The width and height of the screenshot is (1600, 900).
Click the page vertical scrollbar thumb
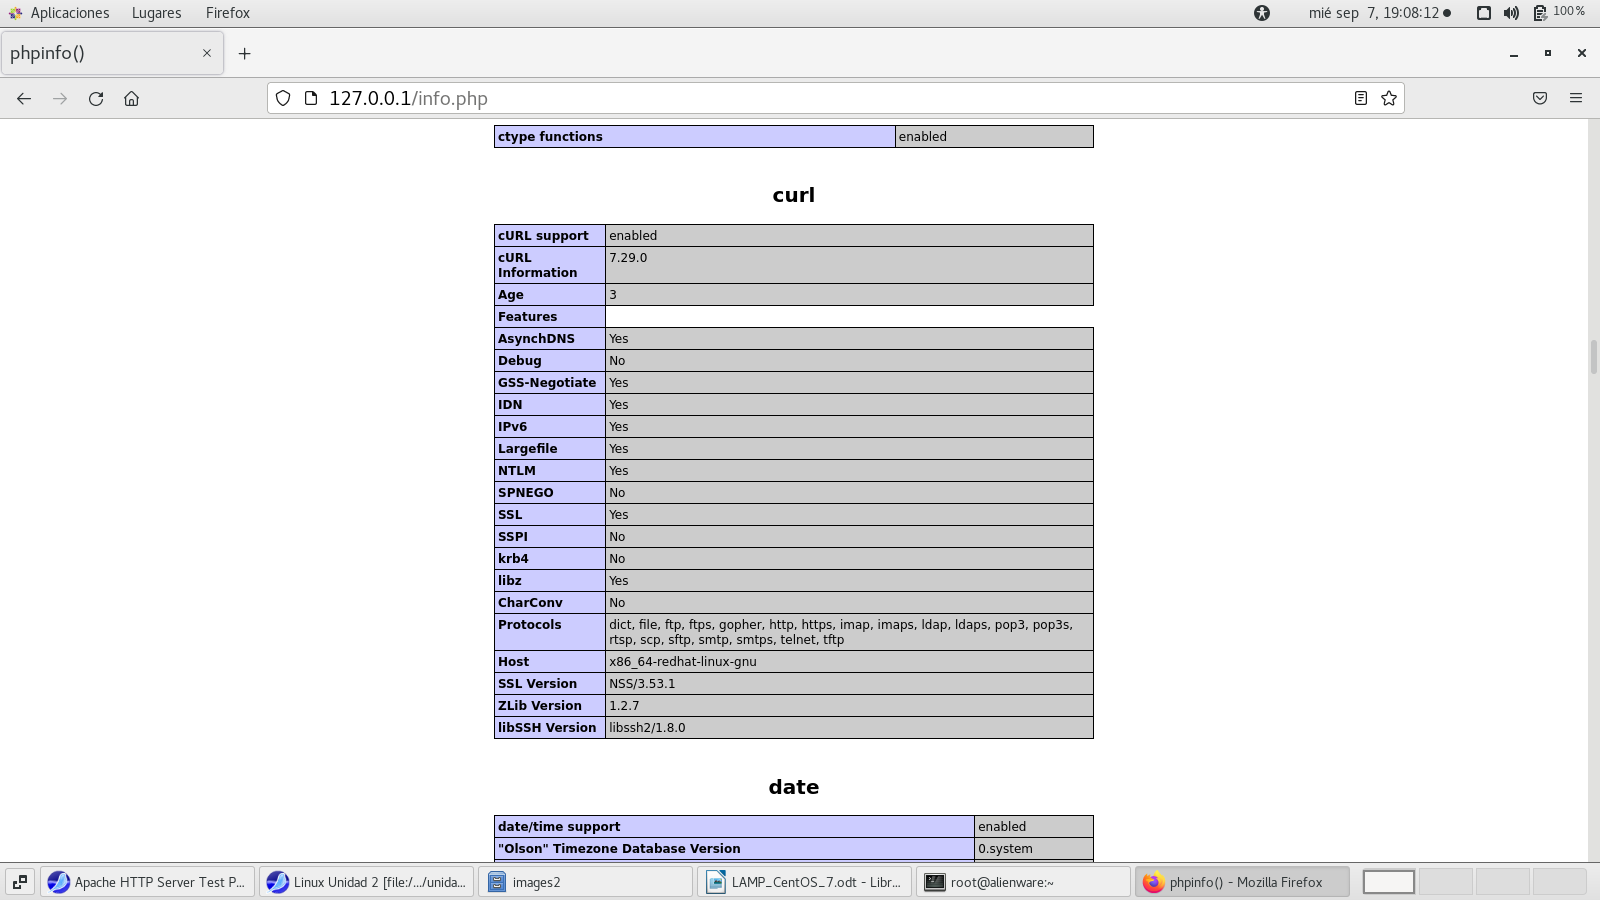tap(1593, 356)
